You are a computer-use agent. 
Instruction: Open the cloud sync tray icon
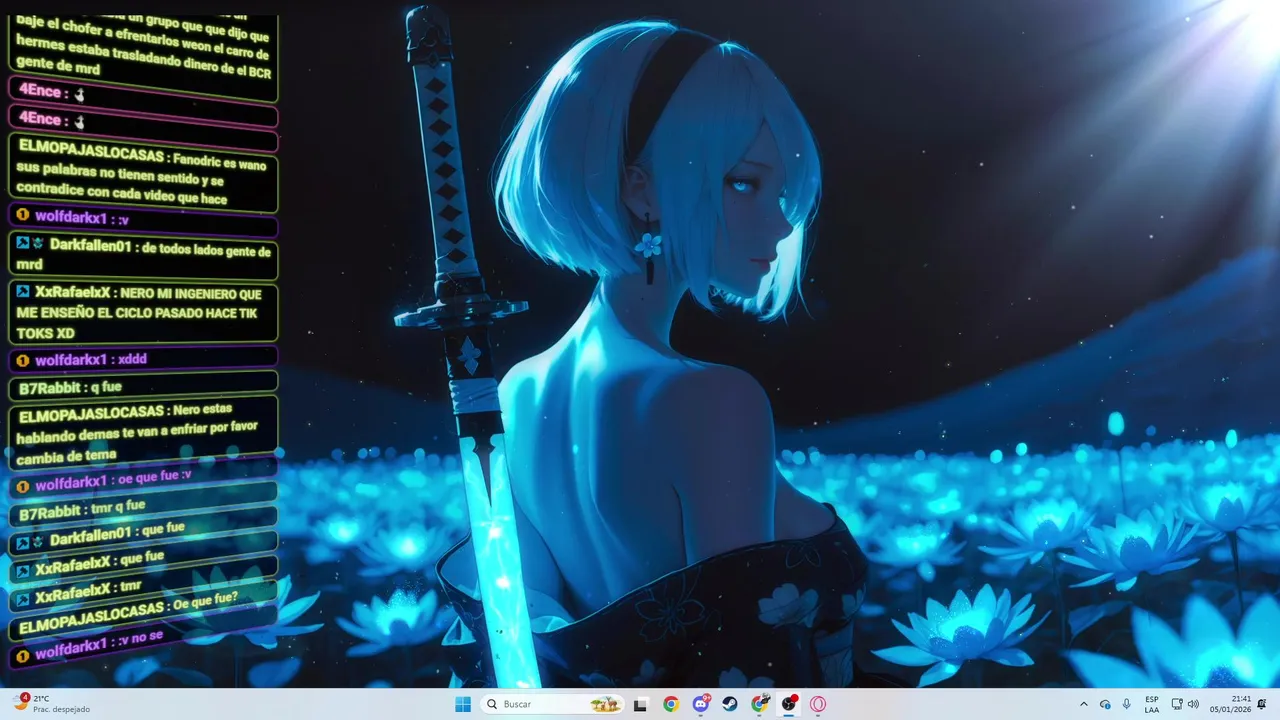[1105, 704]
